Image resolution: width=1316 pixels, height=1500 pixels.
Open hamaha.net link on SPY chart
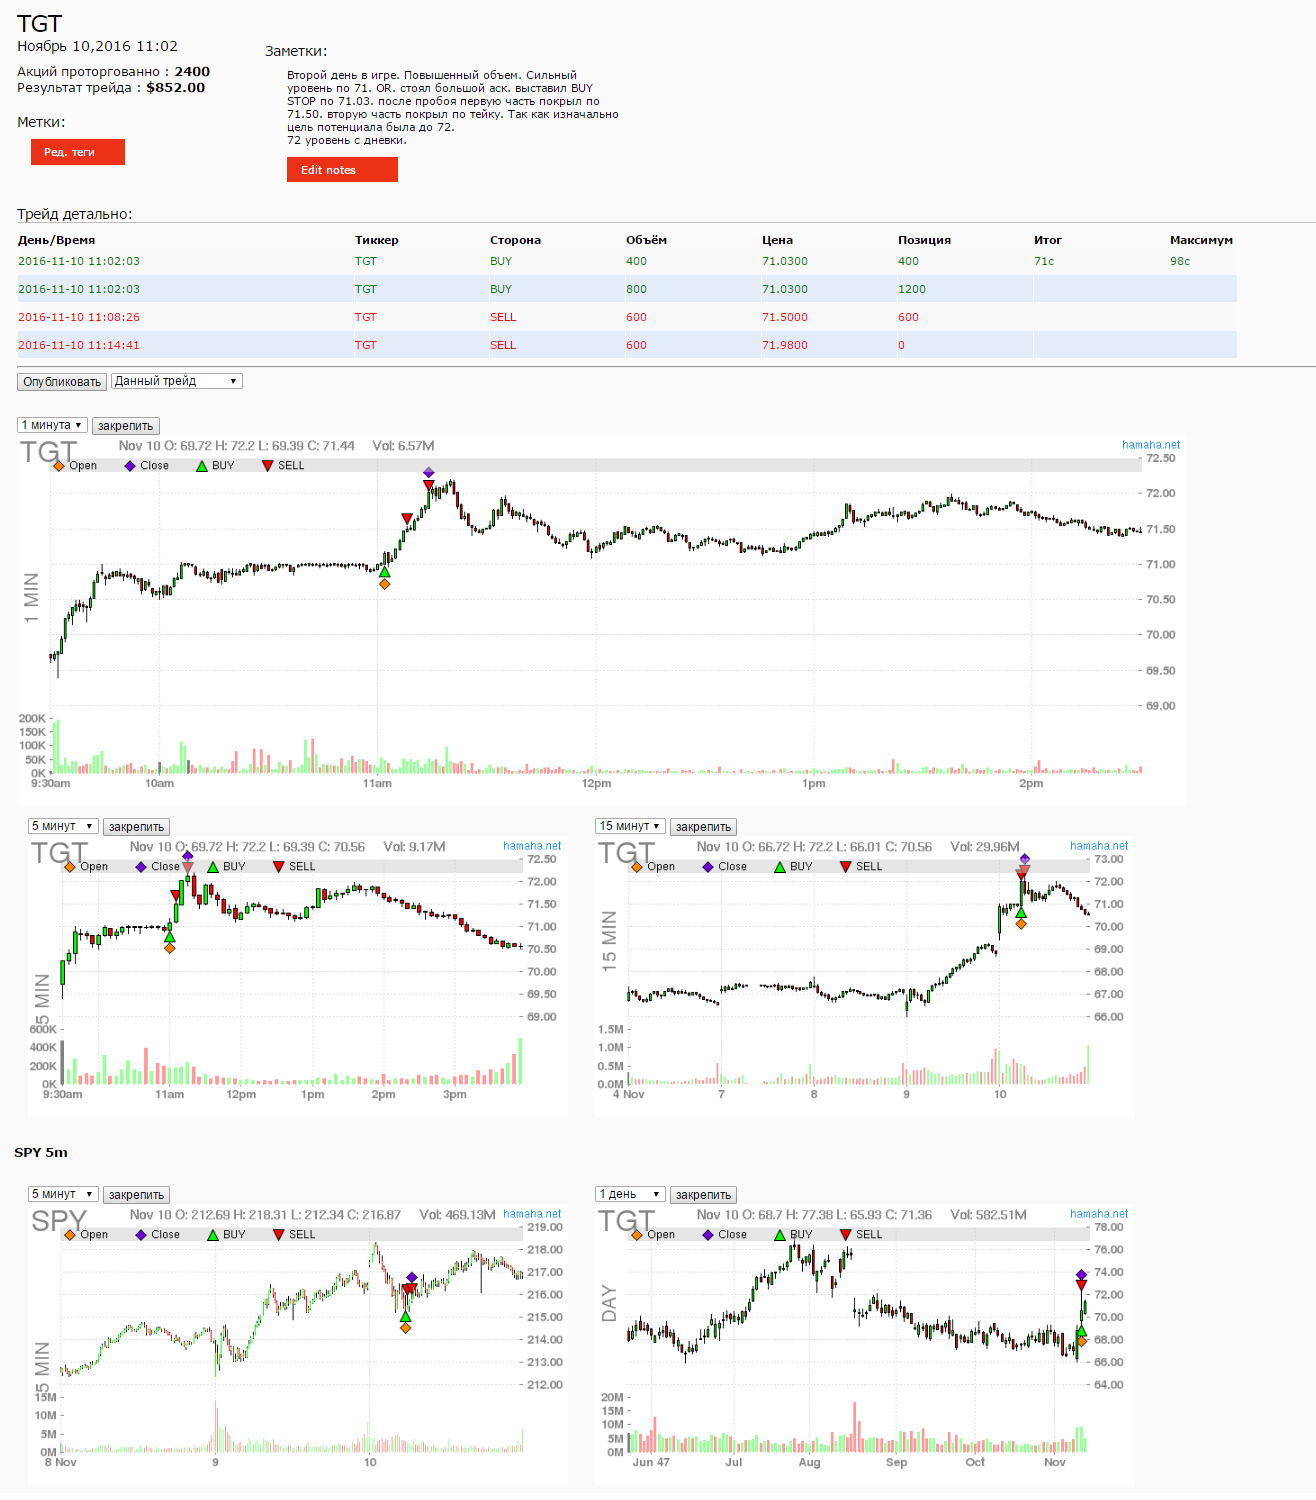[x=532, y=1214]
